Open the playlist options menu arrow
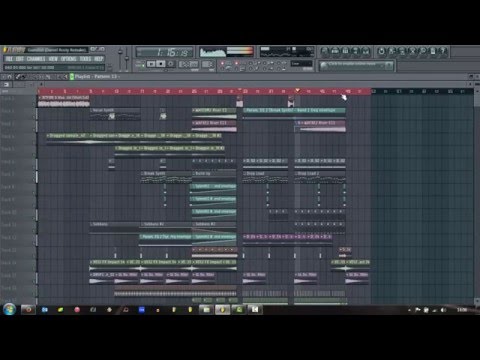Image resolution: width=480 pixels, height=360 pixels. point(4,77)
